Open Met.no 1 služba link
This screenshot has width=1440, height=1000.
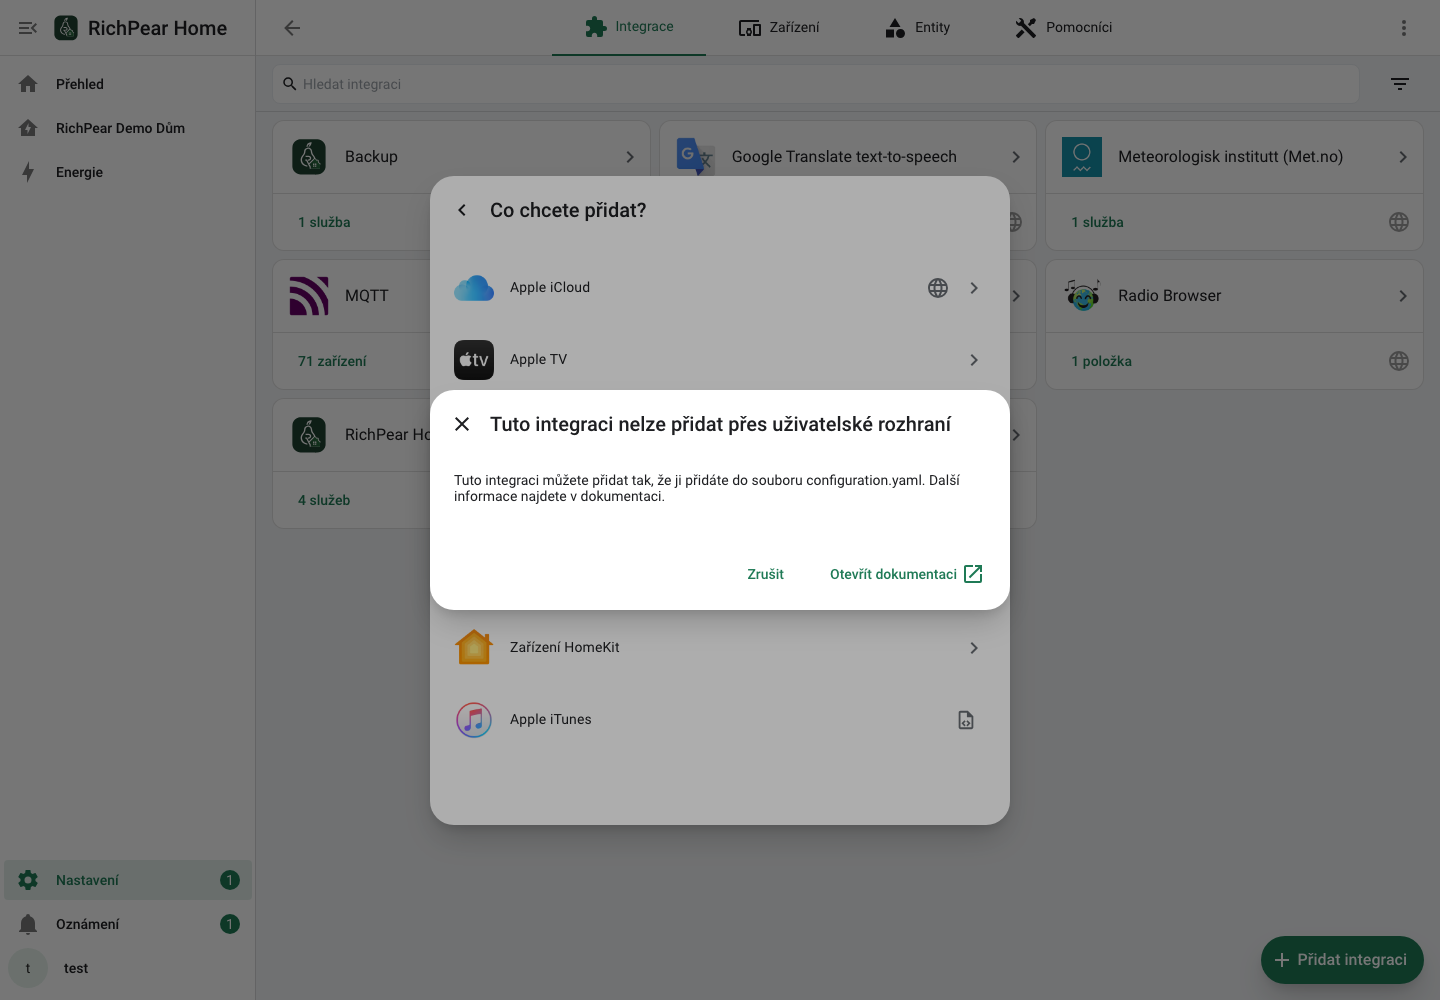click(x=1097, y=222)
